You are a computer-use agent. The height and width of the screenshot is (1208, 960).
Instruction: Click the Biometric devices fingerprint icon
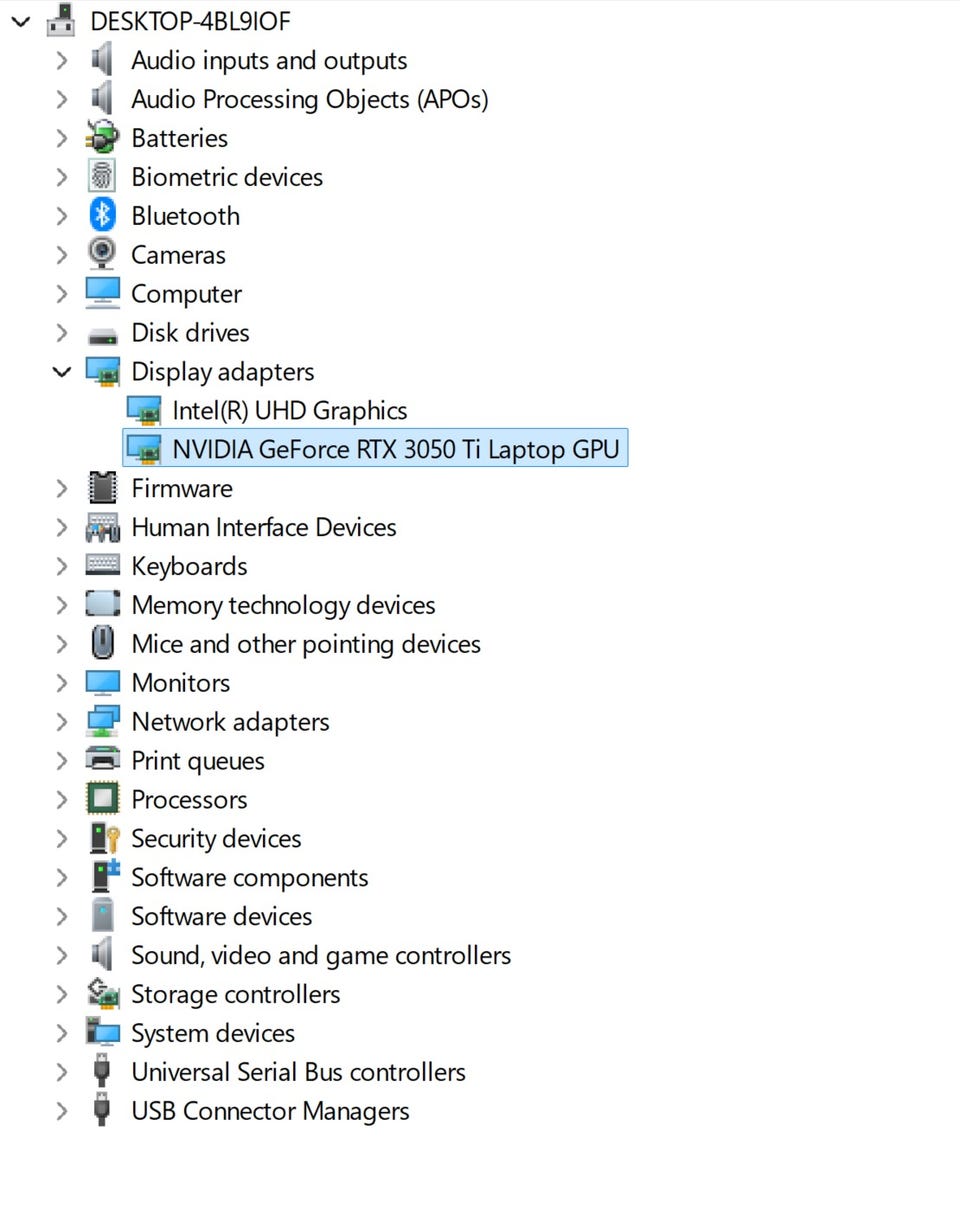click(x=102, y=176)
